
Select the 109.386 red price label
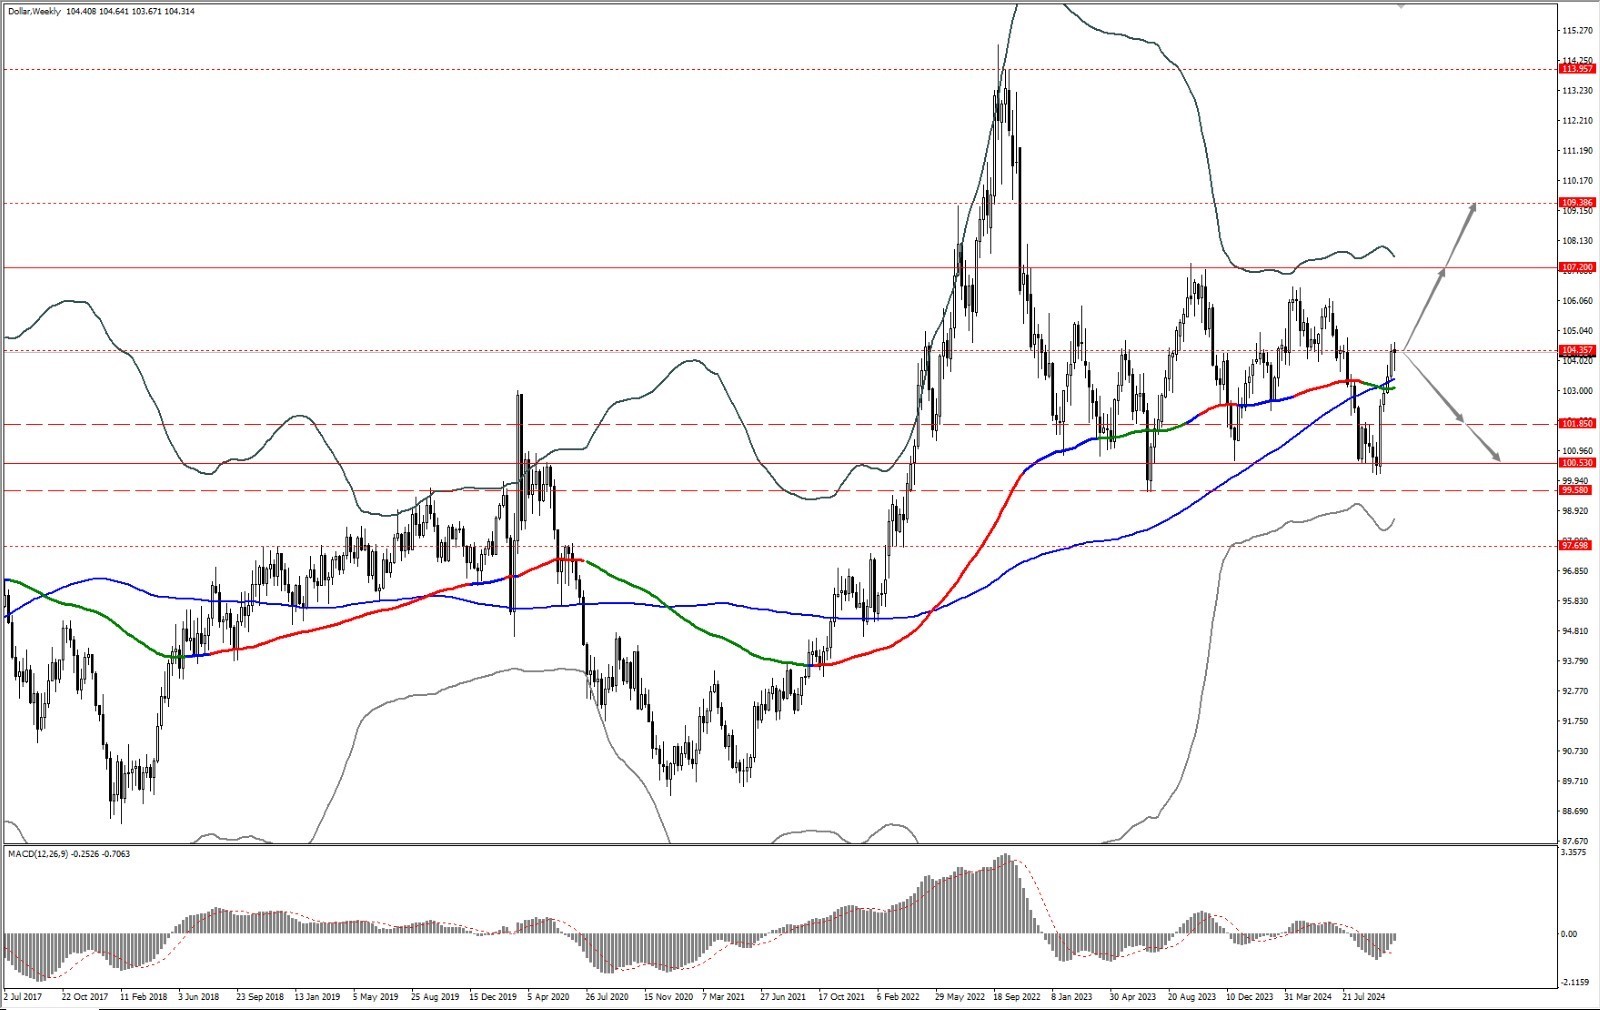point(1577,203)
